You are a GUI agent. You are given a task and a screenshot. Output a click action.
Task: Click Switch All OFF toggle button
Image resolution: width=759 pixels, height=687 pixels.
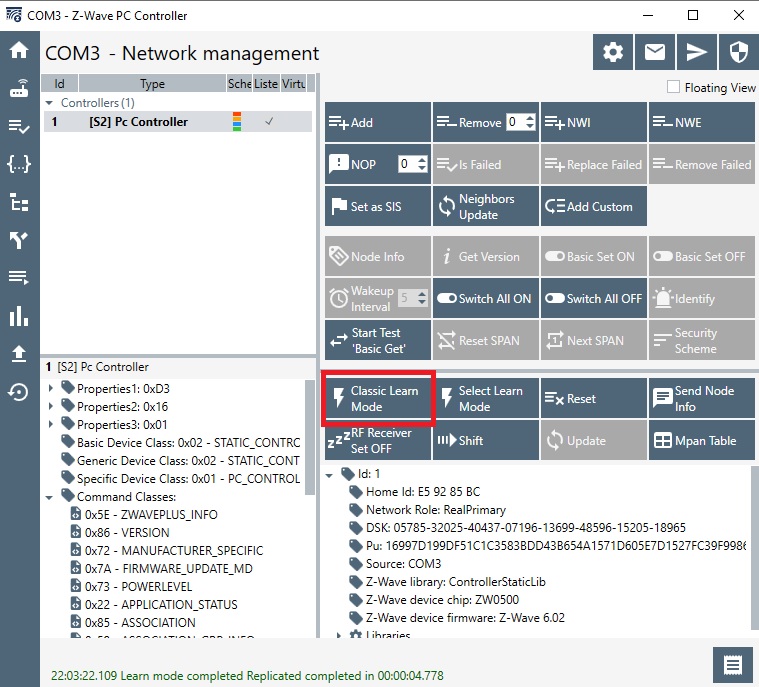click(593, 298)
